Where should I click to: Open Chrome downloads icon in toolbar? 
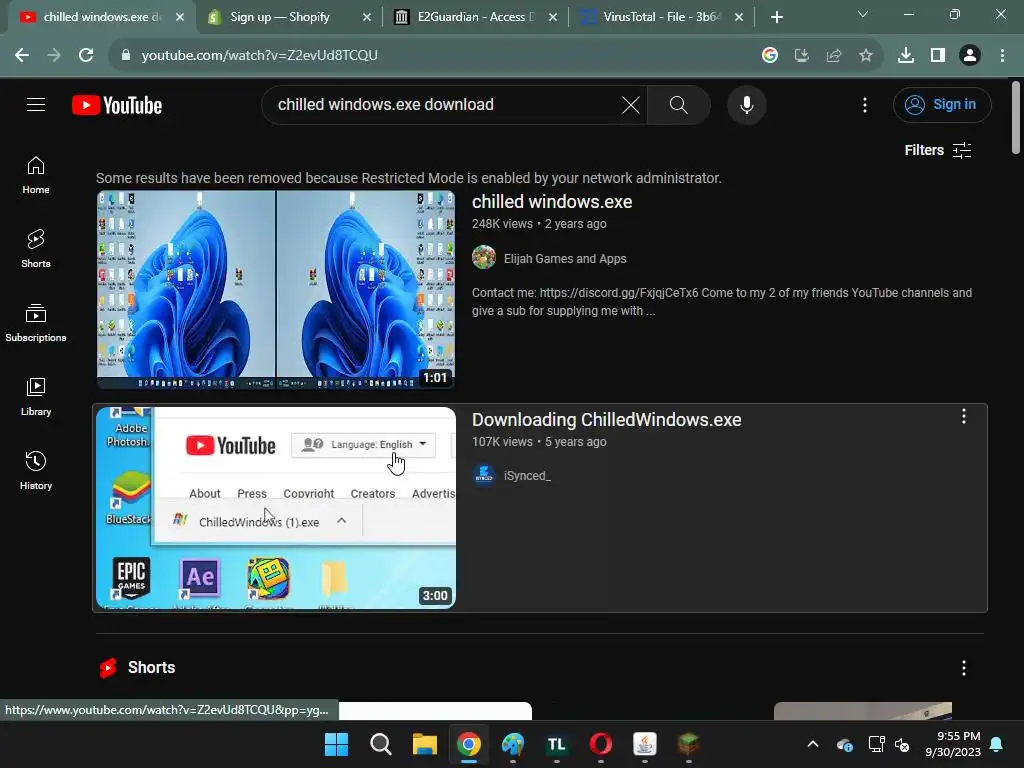click(905, 55)
